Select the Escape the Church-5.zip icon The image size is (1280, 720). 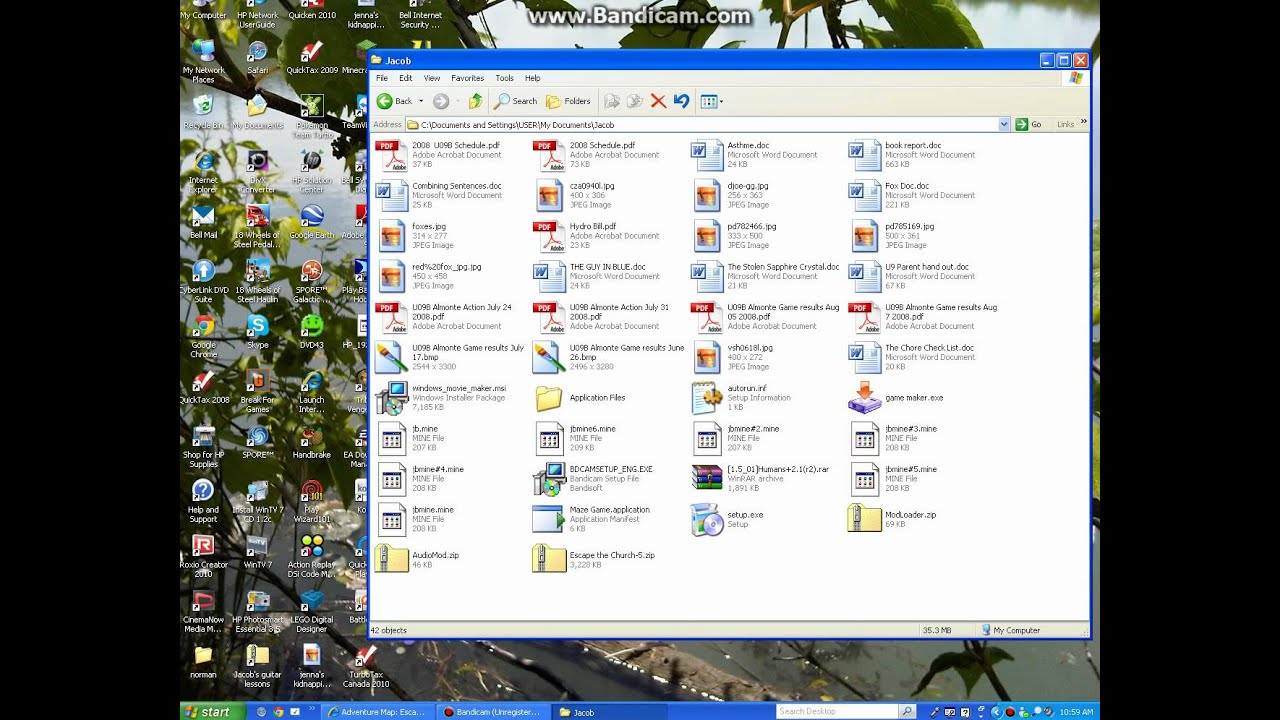549,558
